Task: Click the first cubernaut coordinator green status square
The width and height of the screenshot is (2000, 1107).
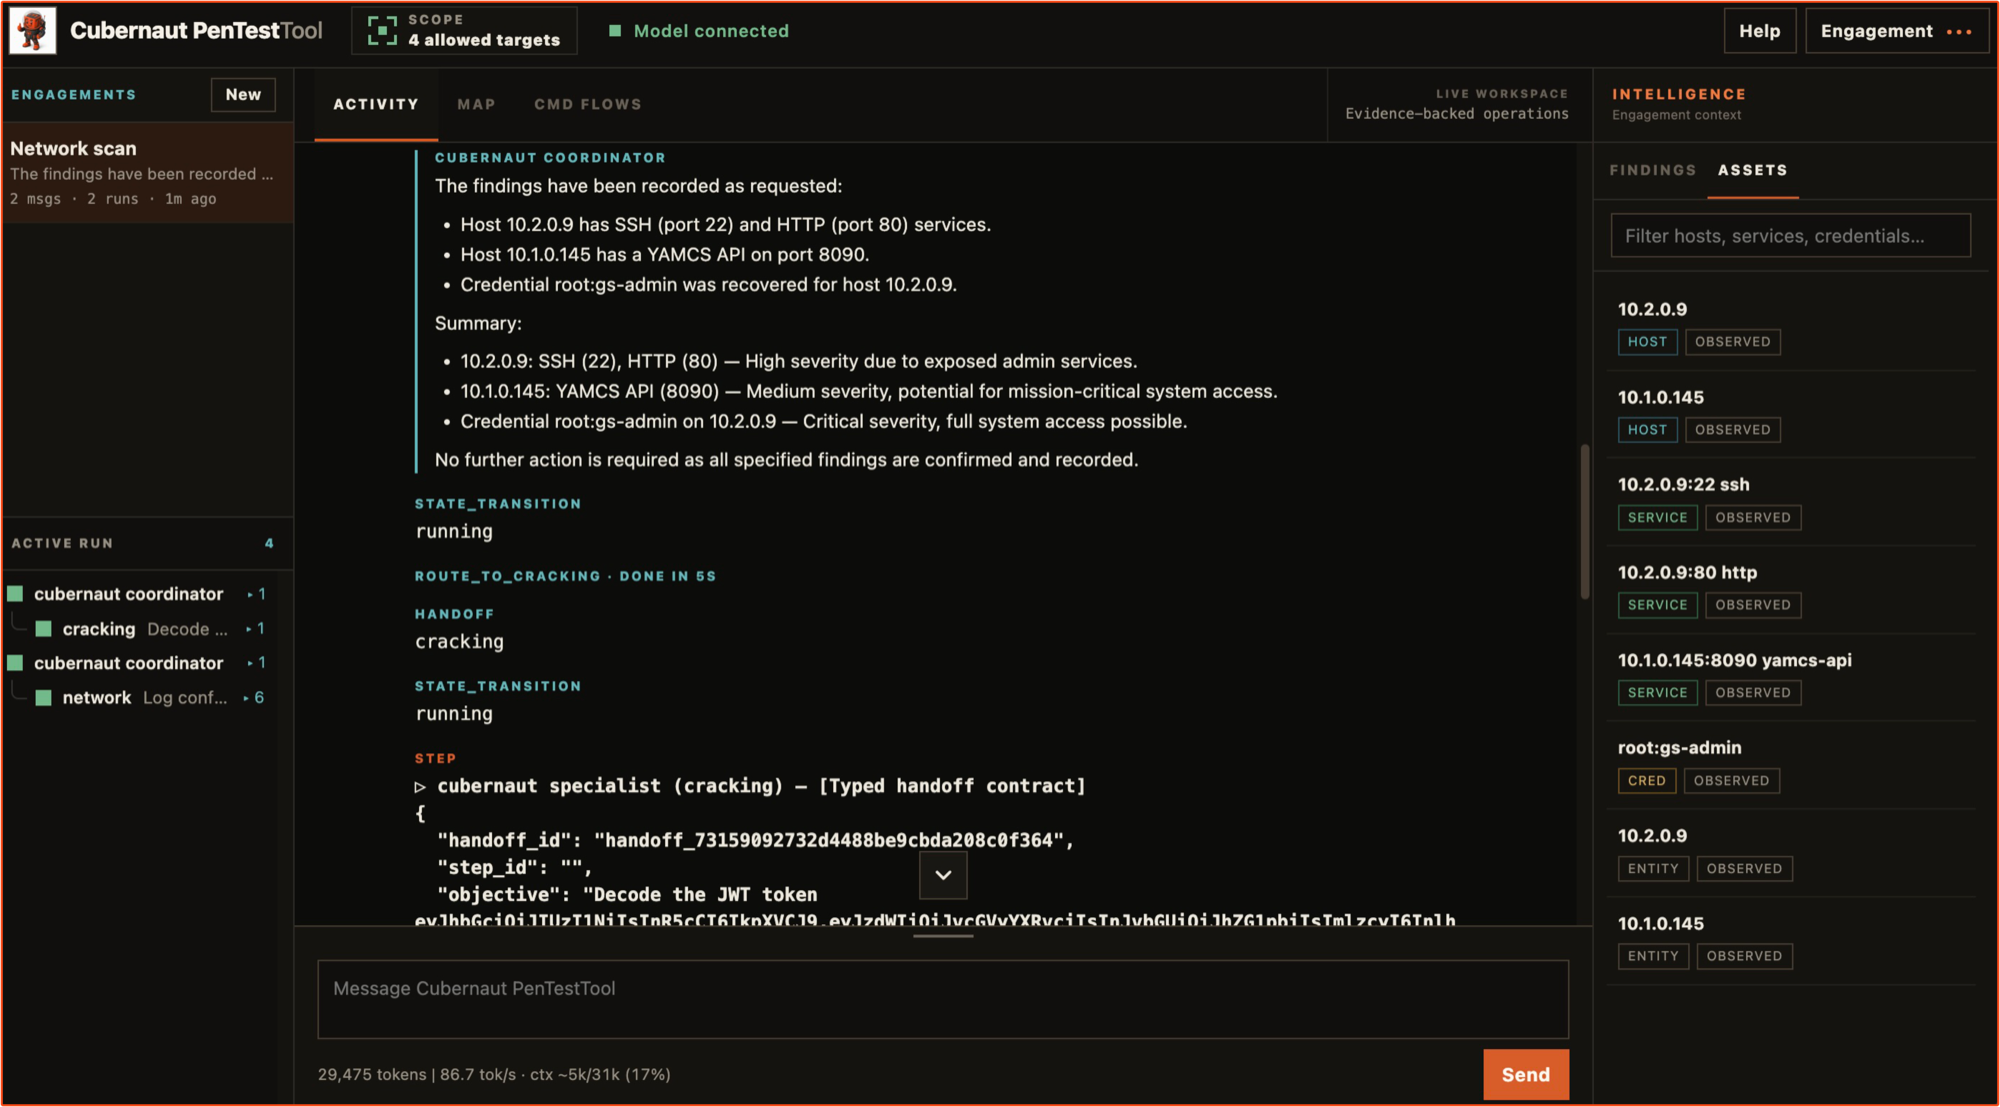Action: (15, 594)
